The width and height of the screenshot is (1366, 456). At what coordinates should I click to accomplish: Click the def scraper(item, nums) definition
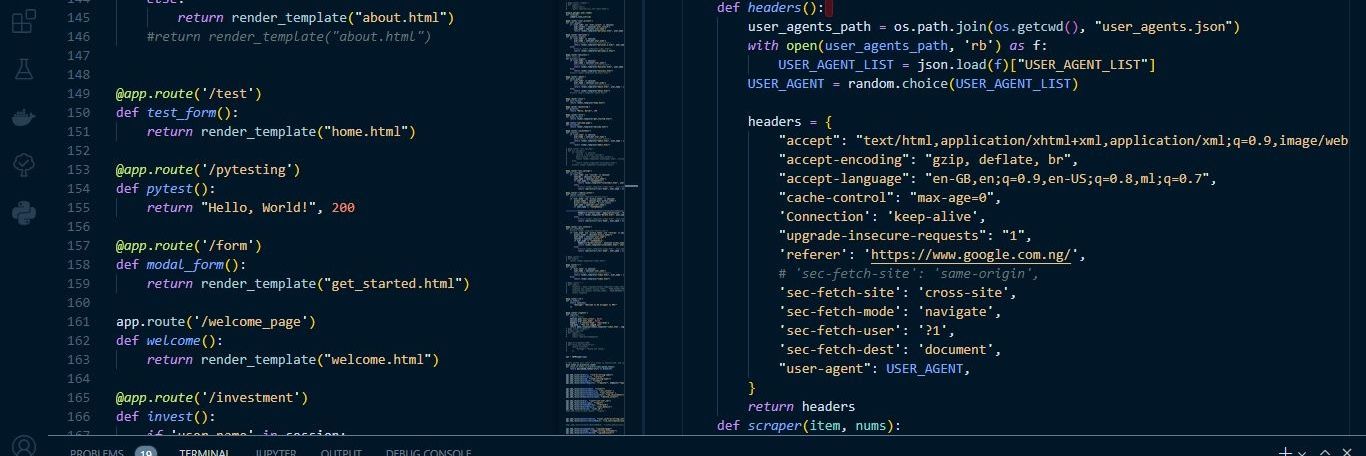(809, 425)
